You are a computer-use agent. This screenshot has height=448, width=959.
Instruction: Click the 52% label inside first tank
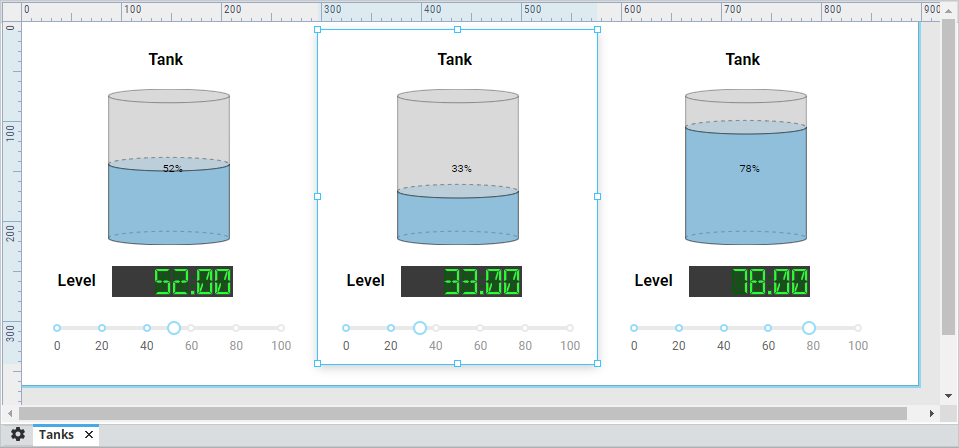(172, 168)
